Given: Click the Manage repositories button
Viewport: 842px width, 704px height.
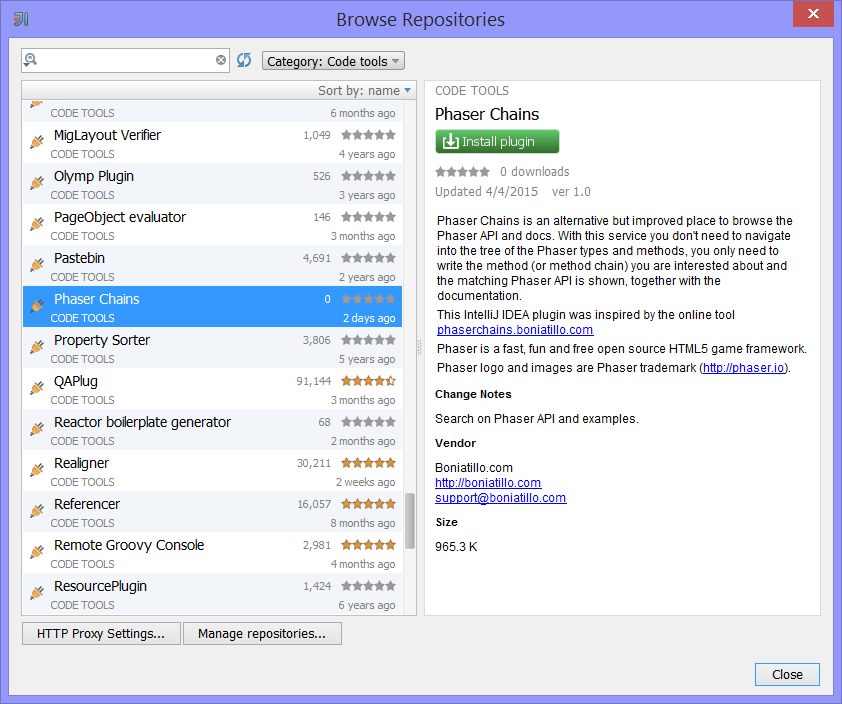Looking at the screenshot, I should point(262,634).
